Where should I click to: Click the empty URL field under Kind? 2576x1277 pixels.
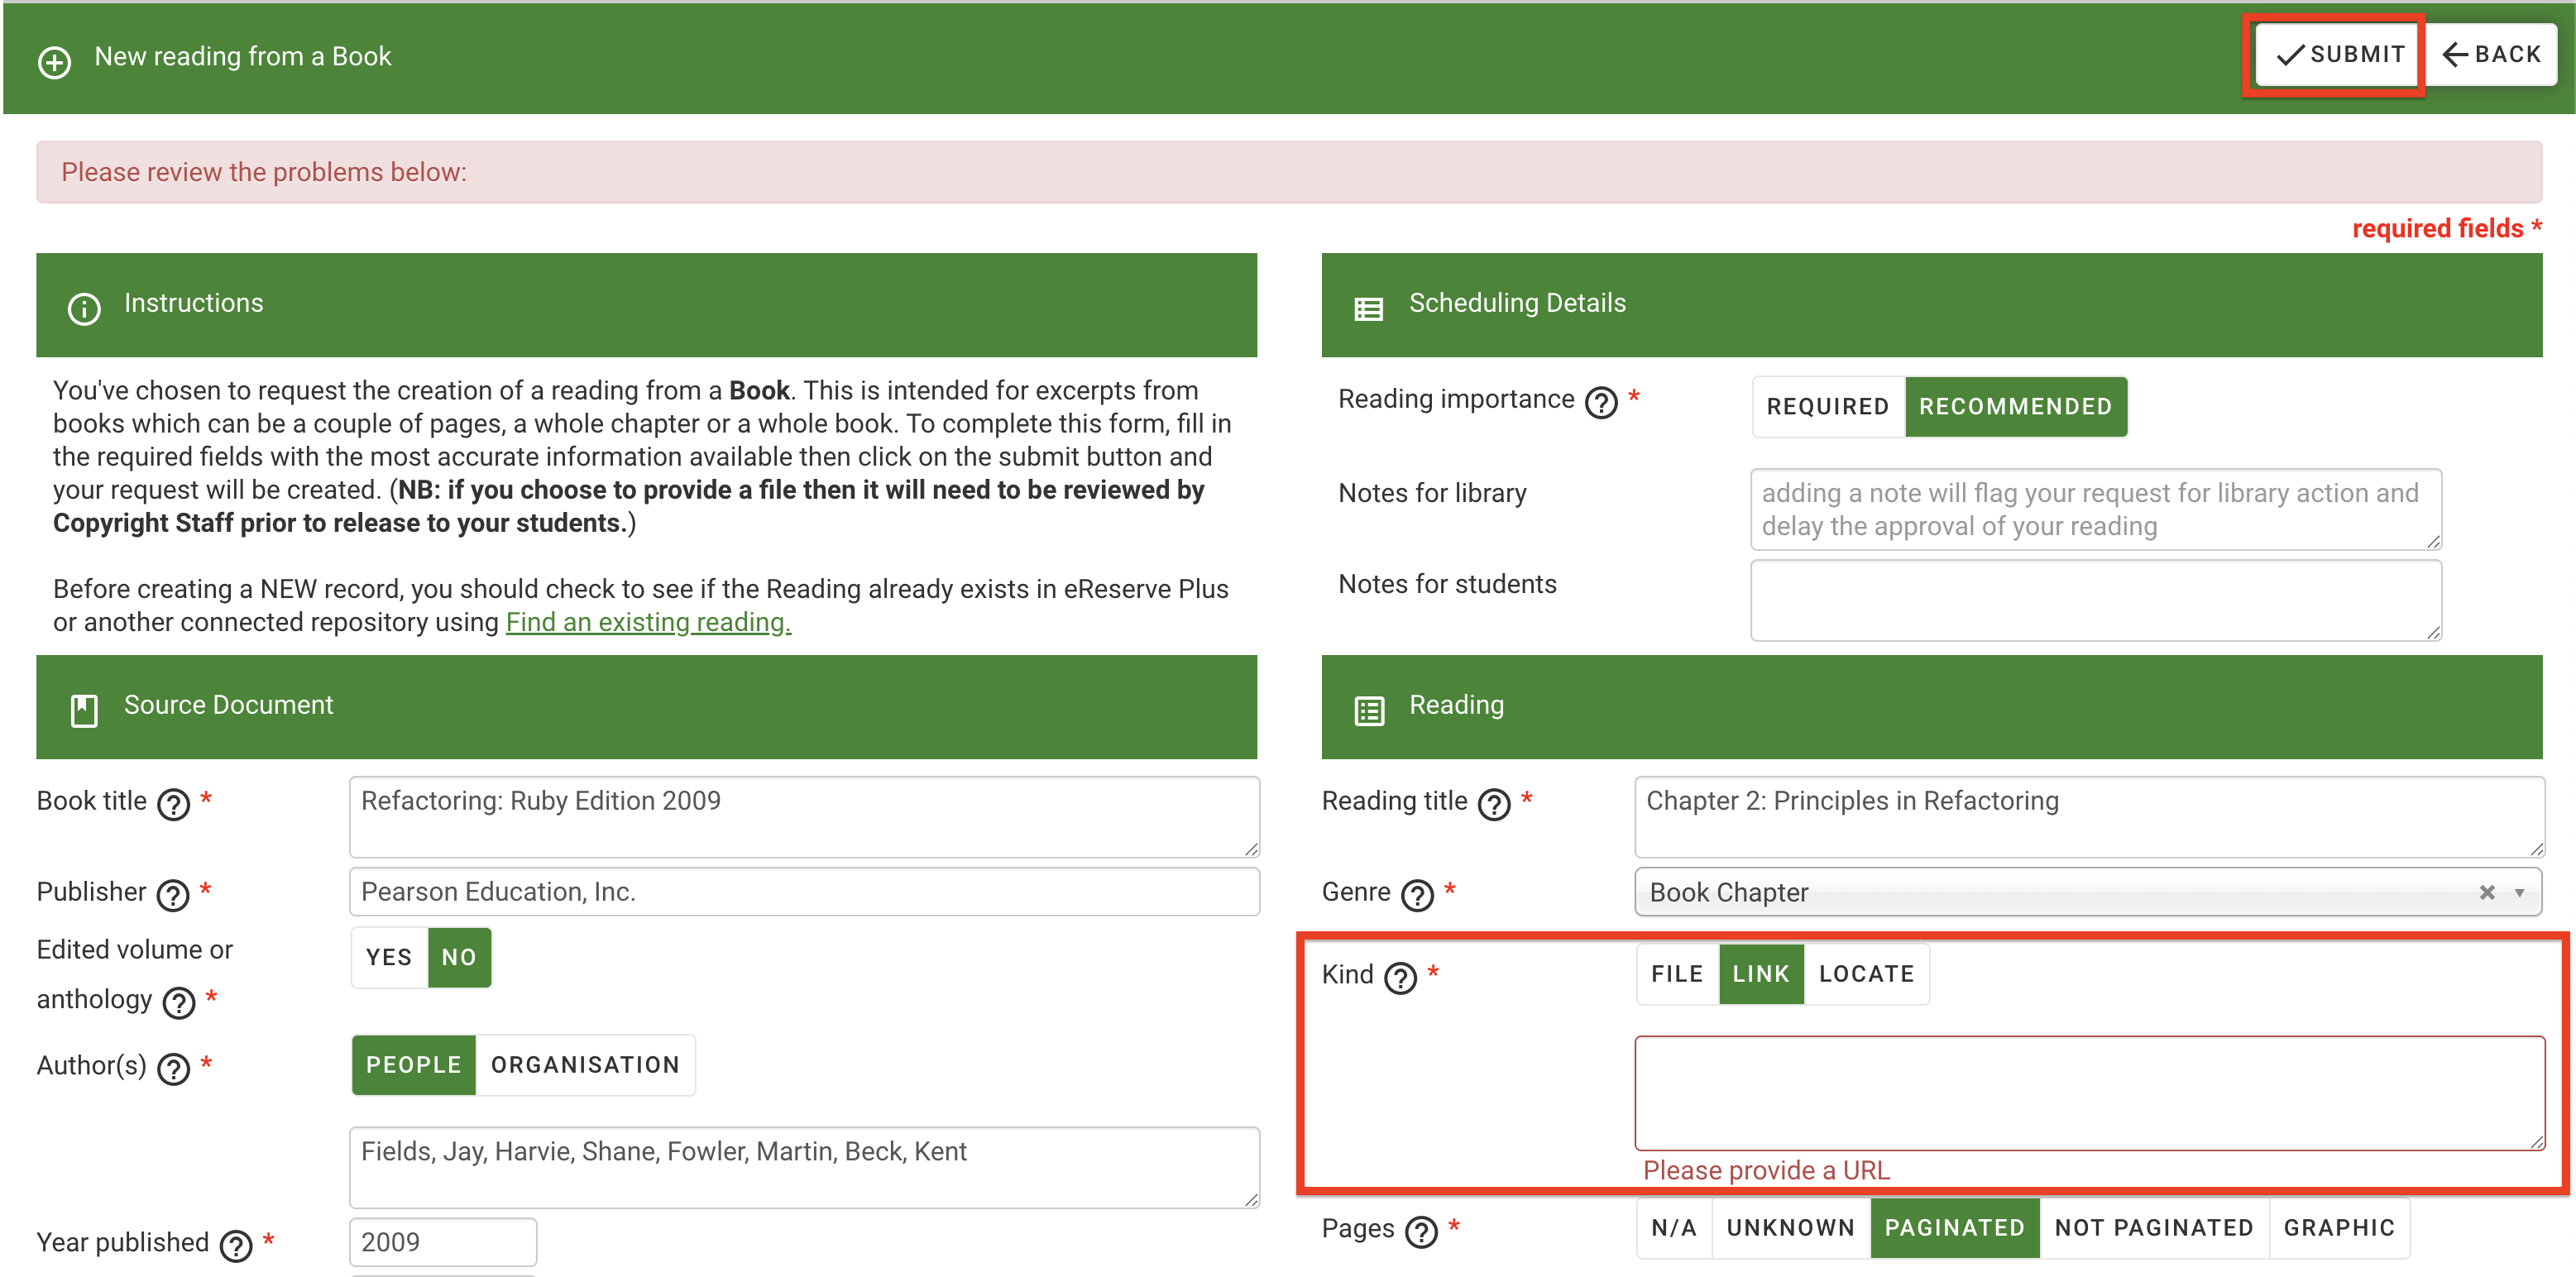(2086, 1090)
